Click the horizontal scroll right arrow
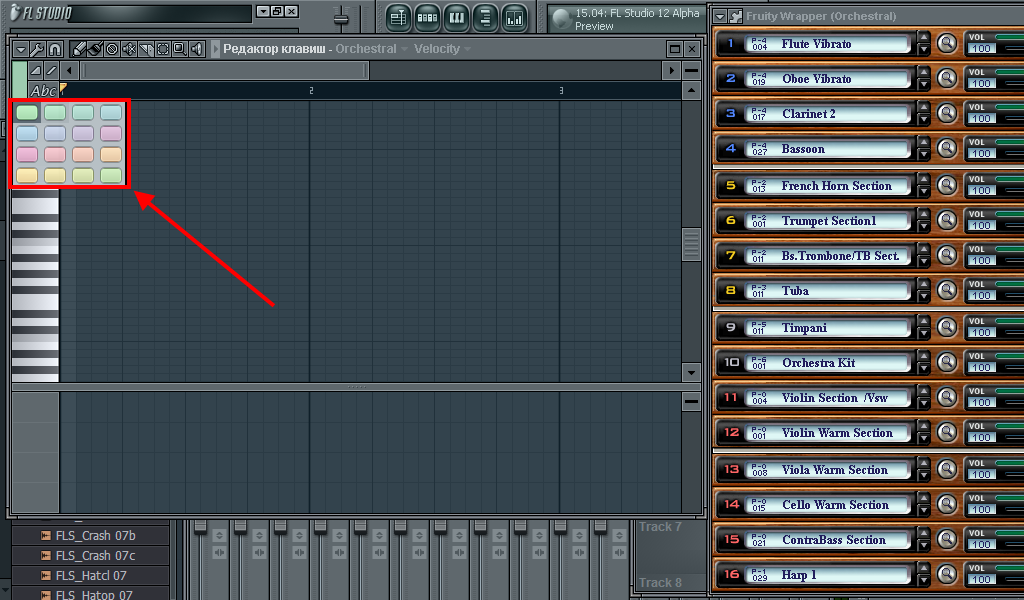 tap(671, 71)
